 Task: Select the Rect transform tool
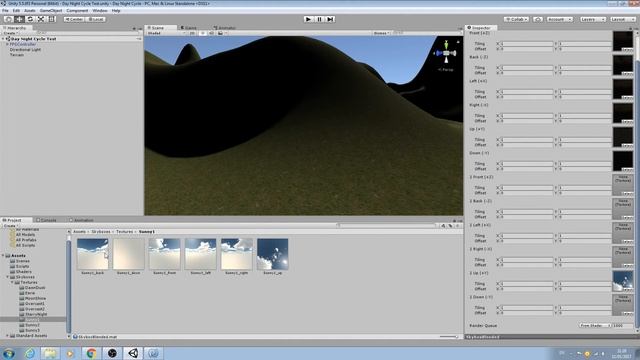52,19
